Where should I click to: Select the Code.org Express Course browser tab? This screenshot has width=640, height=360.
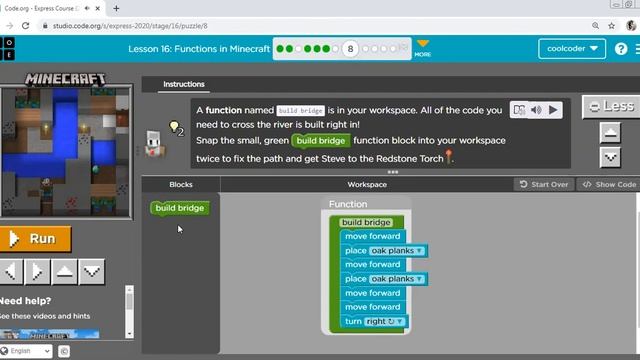(52, 8)
